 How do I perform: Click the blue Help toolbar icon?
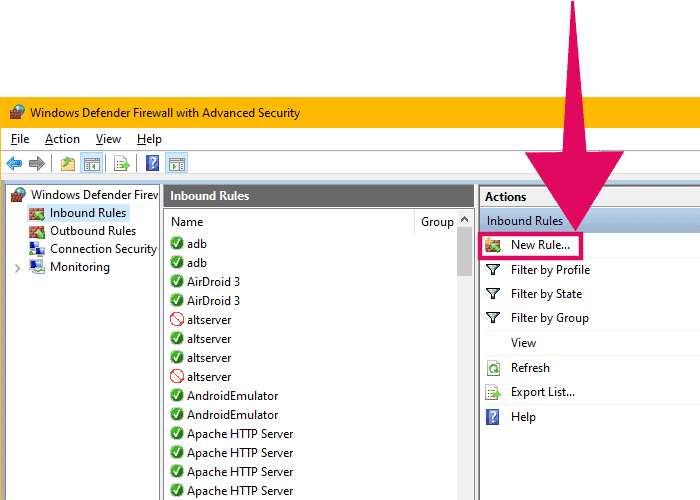click(x=152, y=163)
